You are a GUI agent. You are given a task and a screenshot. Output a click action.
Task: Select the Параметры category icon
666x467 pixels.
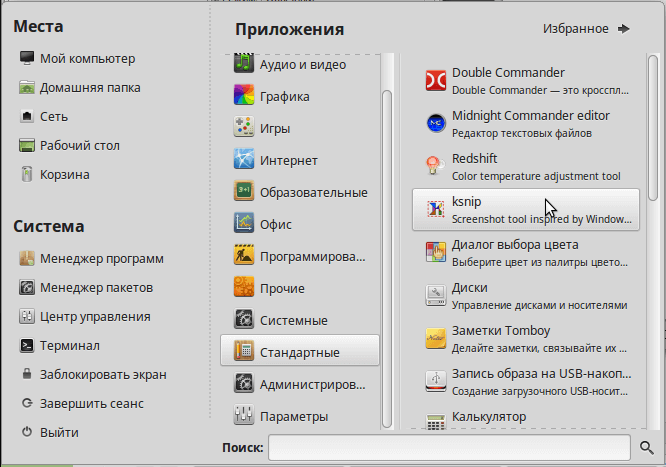244,415
